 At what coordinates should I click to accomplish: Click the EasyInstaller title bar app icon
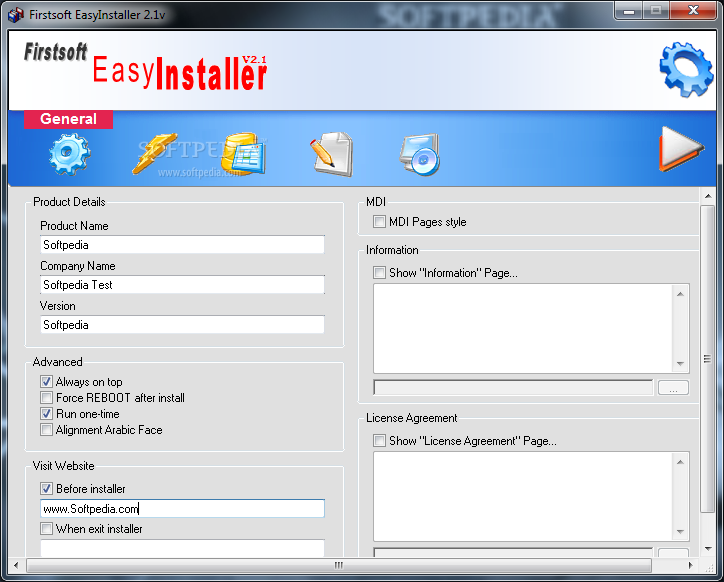pos(16,15)
